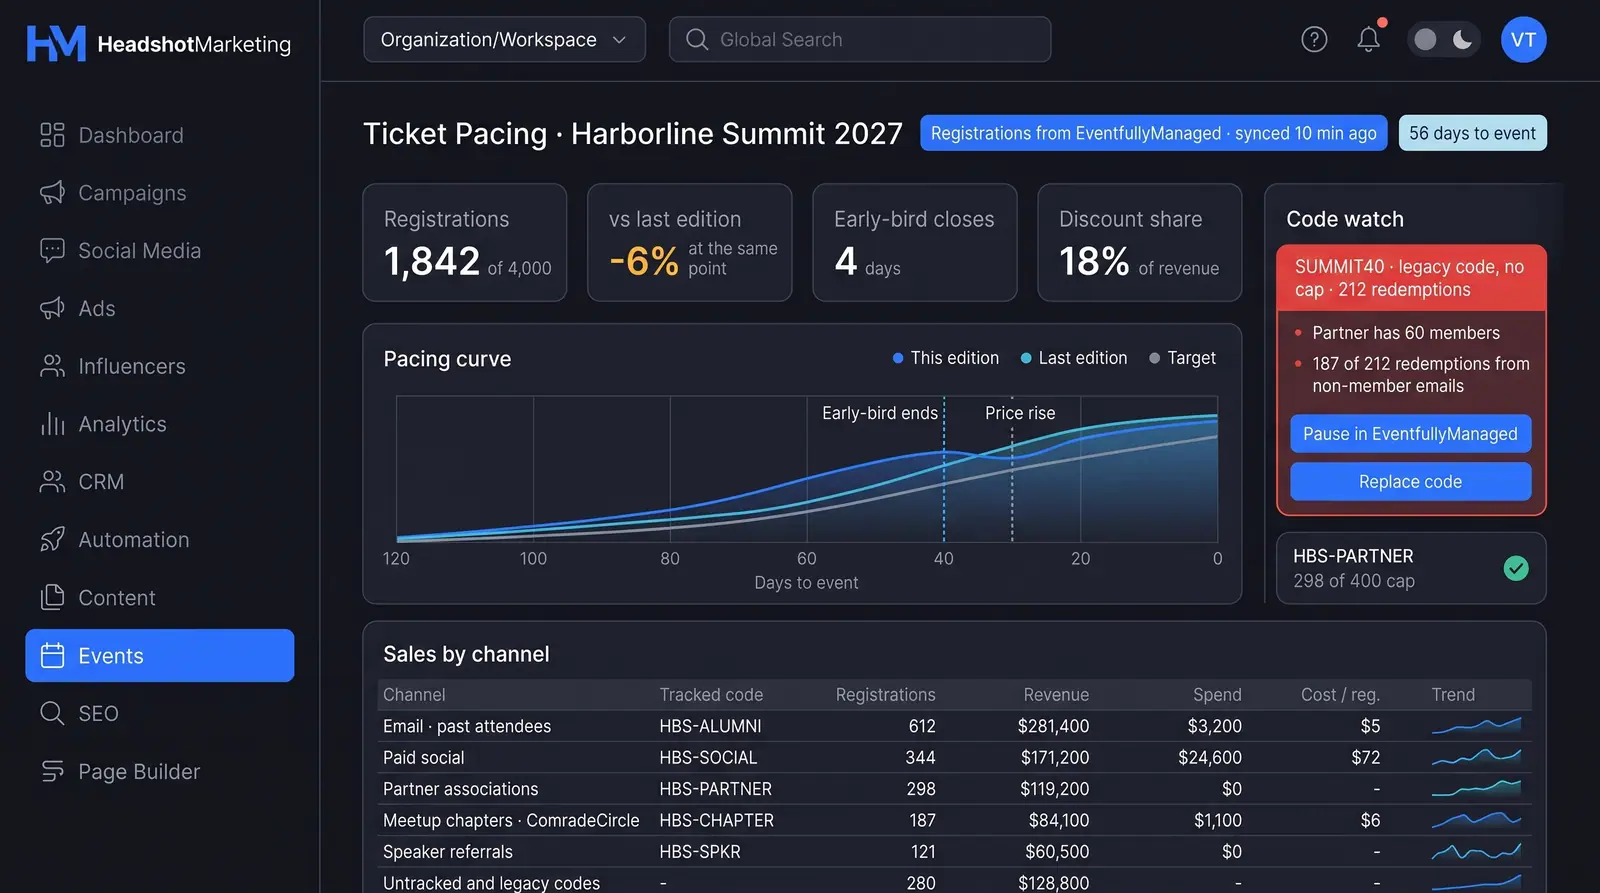
Task: Click the Email past attendees trend sparkline
Action: [x=1476, y=726]
